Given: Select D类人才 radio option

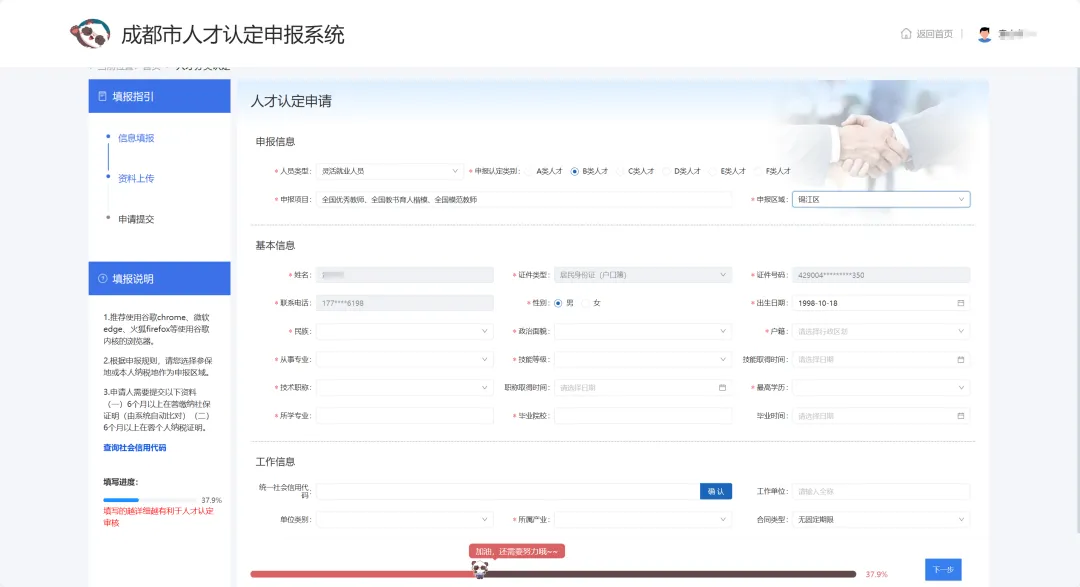Looking at the screenshot, I should point(667,171).
